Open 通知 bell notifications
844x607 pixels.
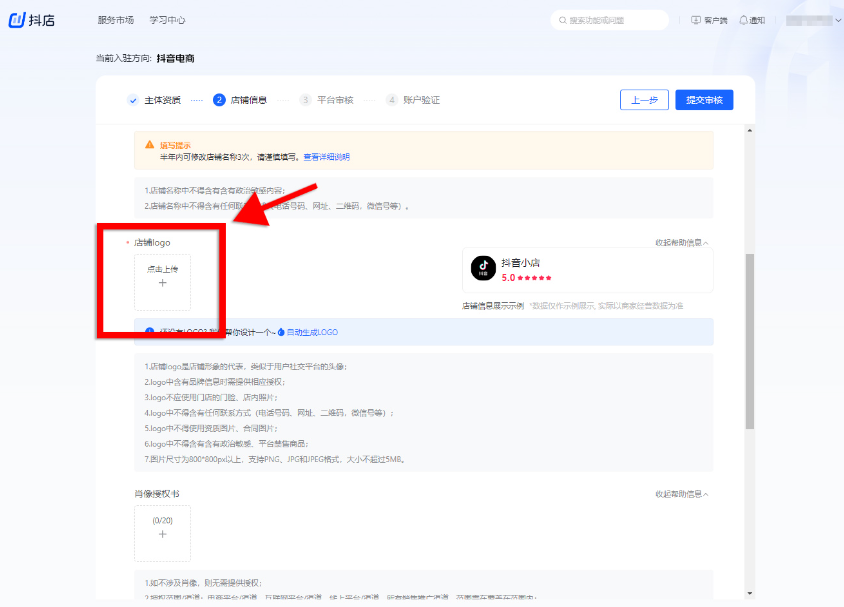pyautogui.click(x=743, y=20)
